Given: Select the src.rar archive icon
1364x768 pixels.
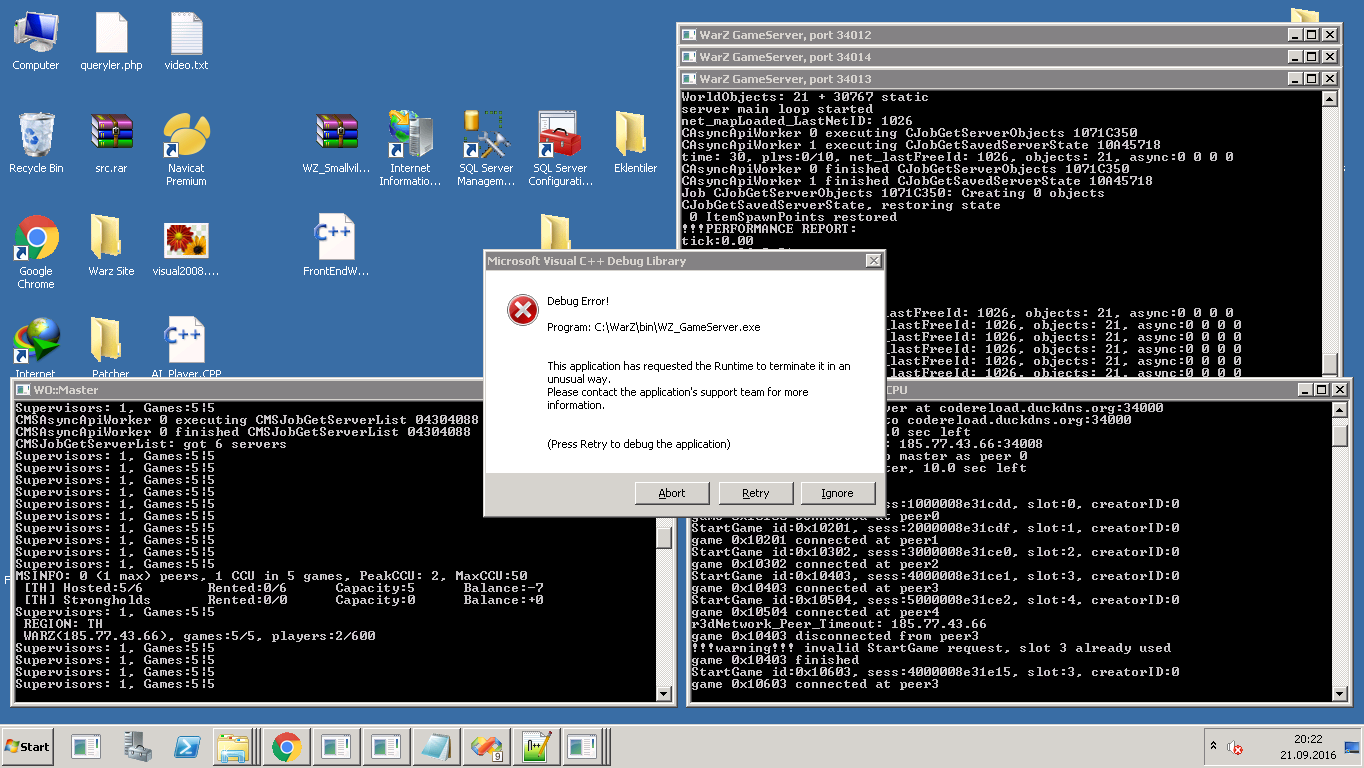Looking at the screenshot, I should pyautogui.click(x=111, y=143).
